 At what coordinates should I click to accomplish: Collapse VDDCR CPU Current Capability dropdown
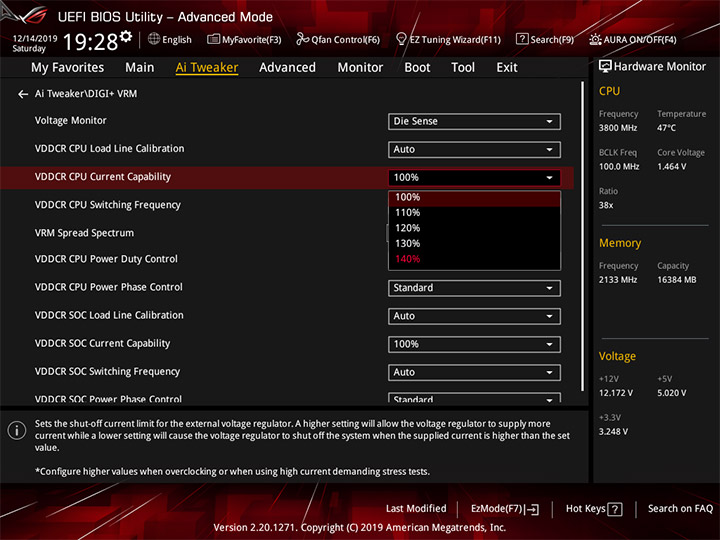[x=474, y=178]
